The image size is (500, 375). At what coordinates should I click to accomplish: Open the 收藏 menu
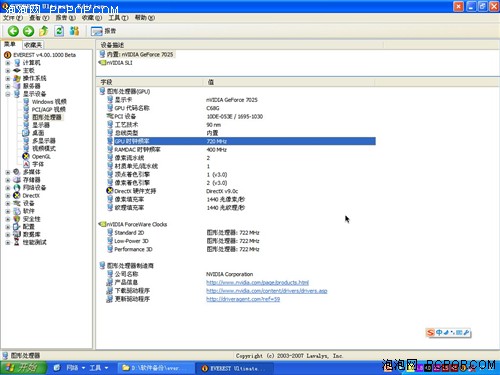[x=92, y=18]
